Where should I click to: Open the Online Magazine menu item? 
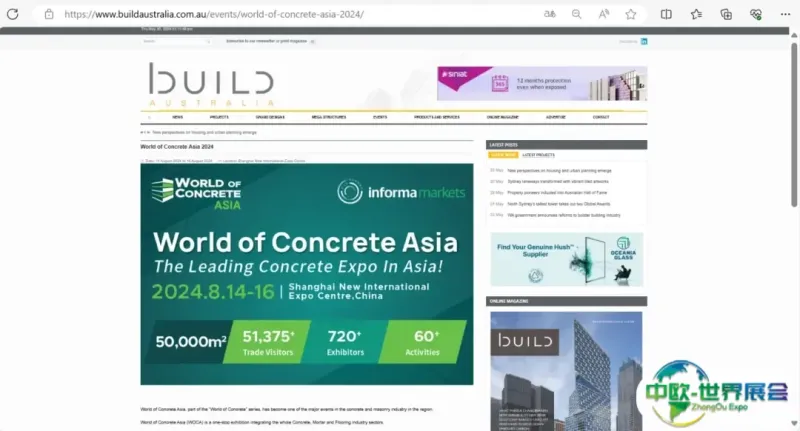click(503, 117)
